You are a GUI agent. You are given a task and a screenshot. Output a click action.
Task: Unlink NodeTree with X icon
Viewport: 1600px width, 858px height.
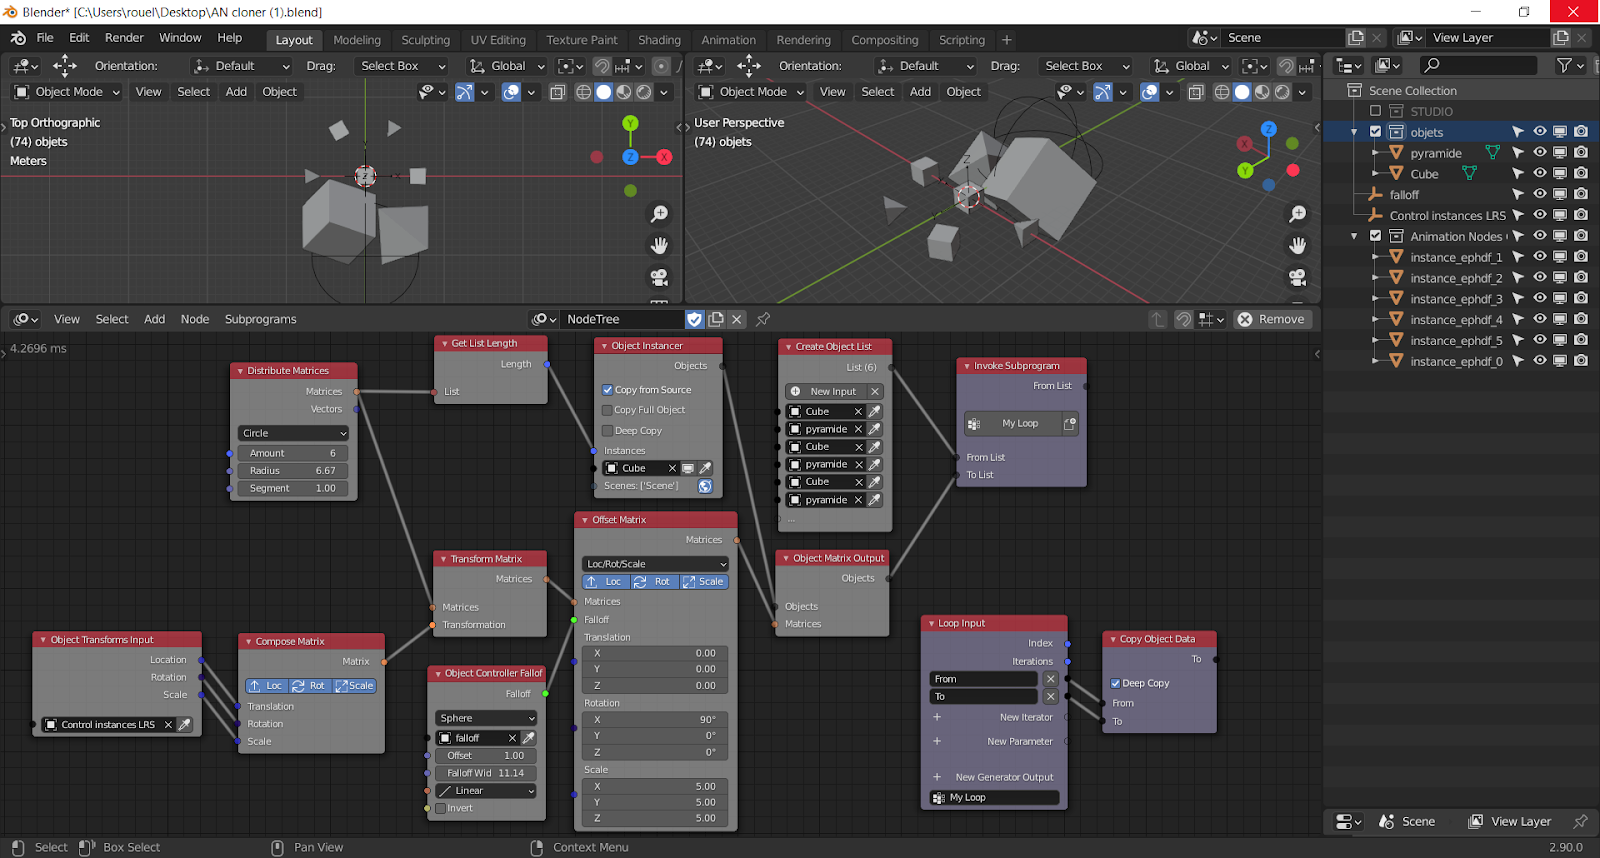tap(737, 319)
